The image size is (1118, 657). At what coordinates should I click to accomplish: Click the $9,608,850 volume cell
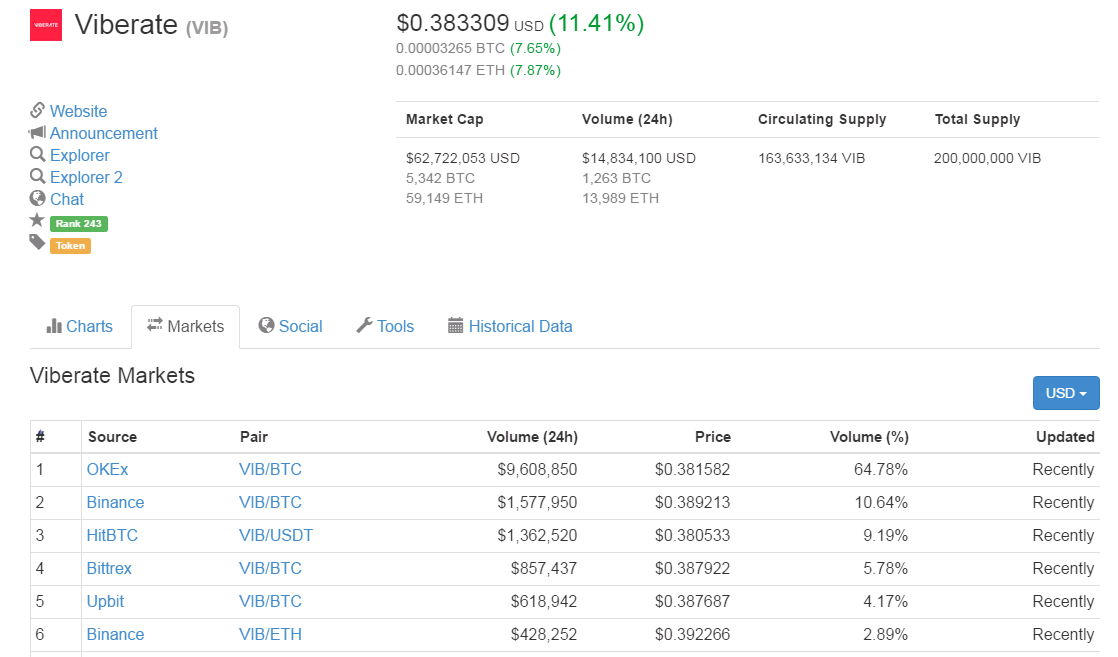point(537,469)
